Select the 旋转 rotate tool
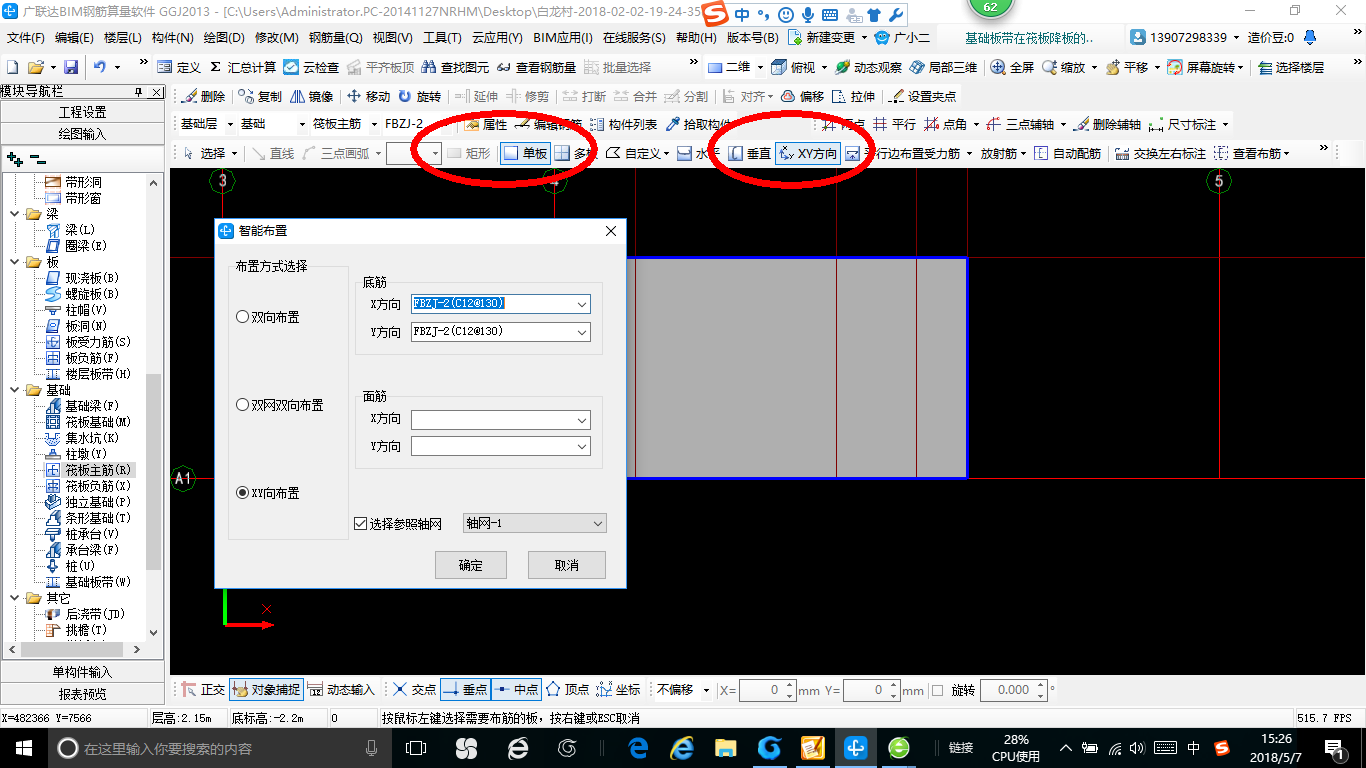 coord(419,96)
